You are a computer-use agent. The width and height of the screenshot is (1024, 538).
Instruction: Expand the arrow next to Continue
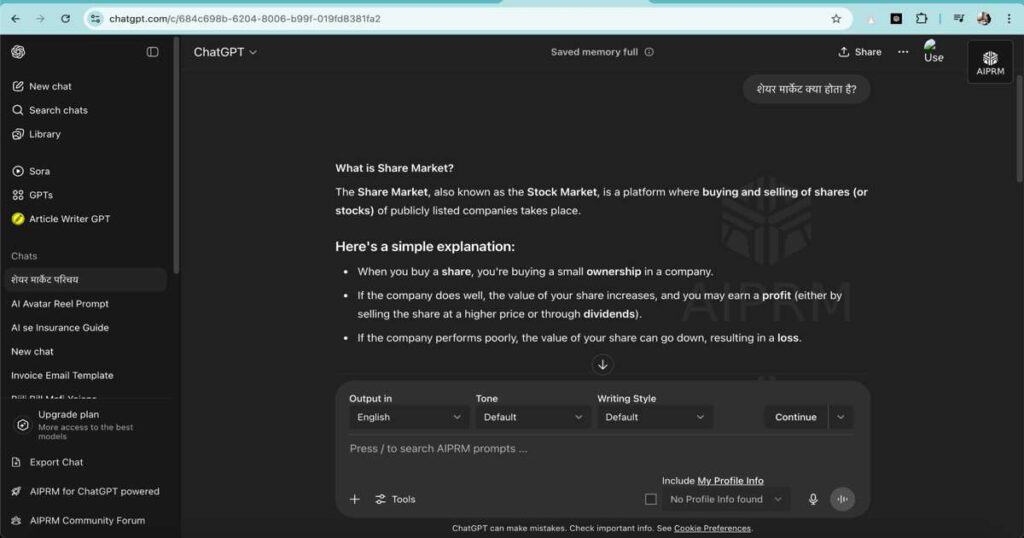click(840, 417)
